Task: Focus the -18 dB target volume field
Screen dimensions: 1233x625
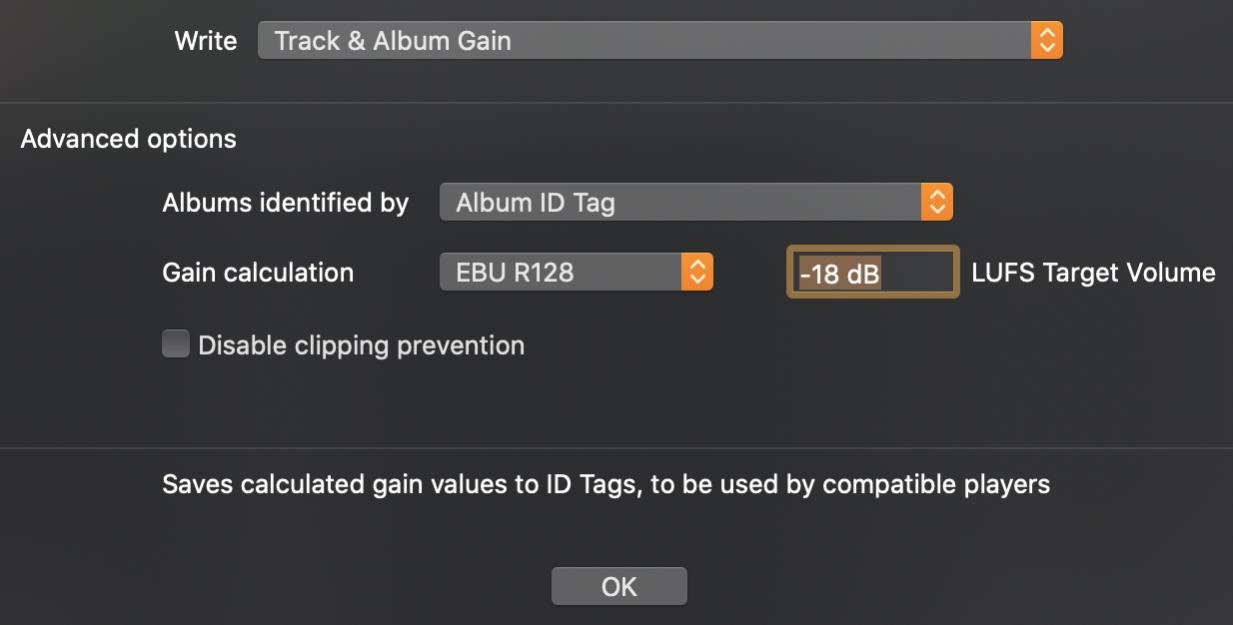Action: 872,273
